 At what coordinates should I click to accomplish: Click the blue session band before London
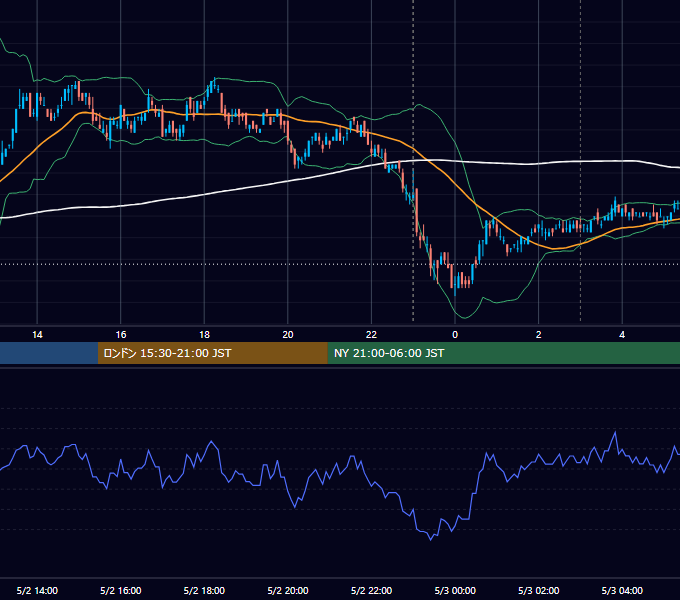(49, 353)
